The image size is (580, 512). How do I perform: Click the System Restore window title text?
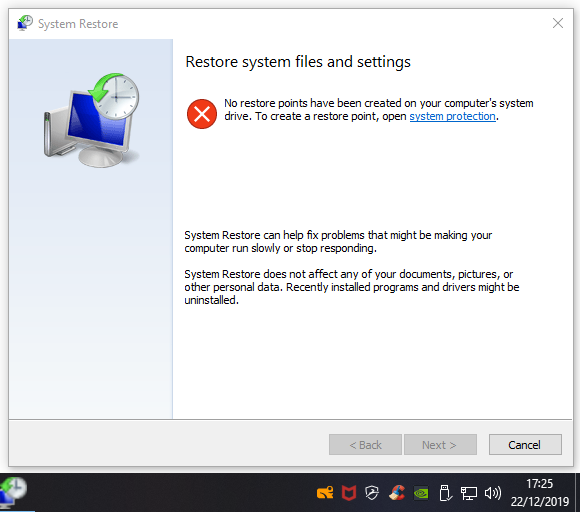tap(78, 24)
